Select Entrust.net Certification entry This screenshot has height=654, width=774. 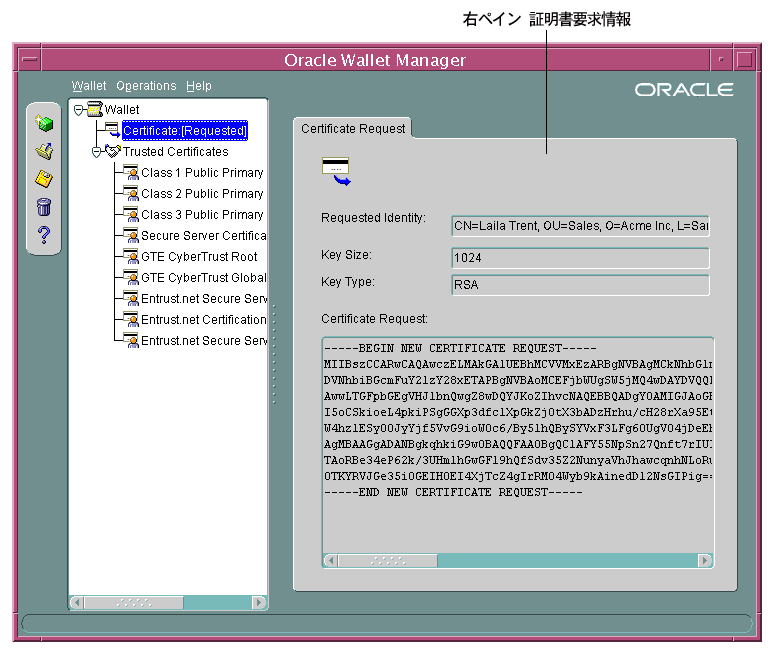(x=203, y=319)
